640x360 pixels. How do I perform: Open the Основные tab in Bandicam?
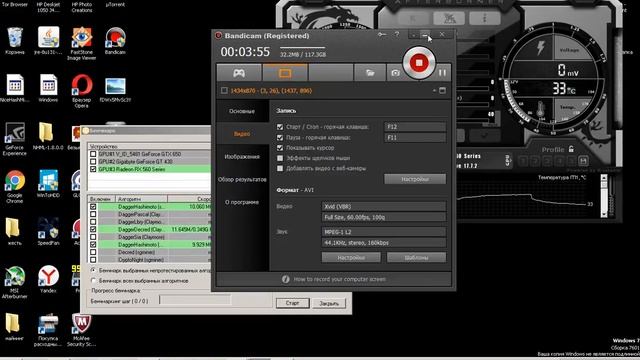coord(242,111)
